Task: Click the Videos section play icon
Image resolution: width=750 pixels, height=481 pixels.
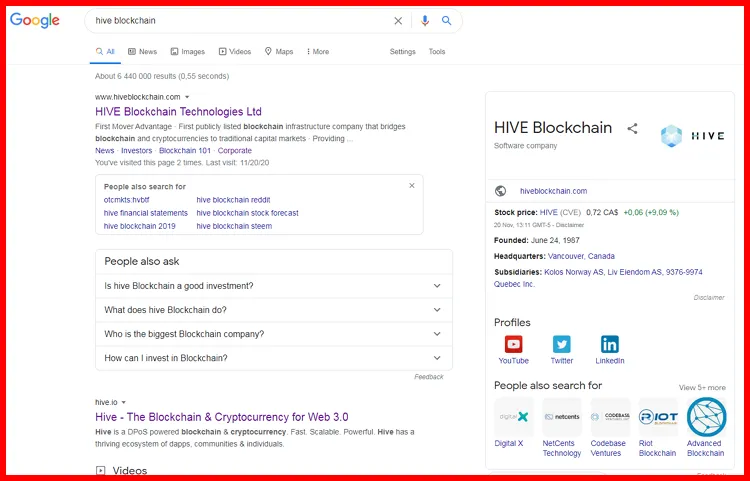Action: 100,470
